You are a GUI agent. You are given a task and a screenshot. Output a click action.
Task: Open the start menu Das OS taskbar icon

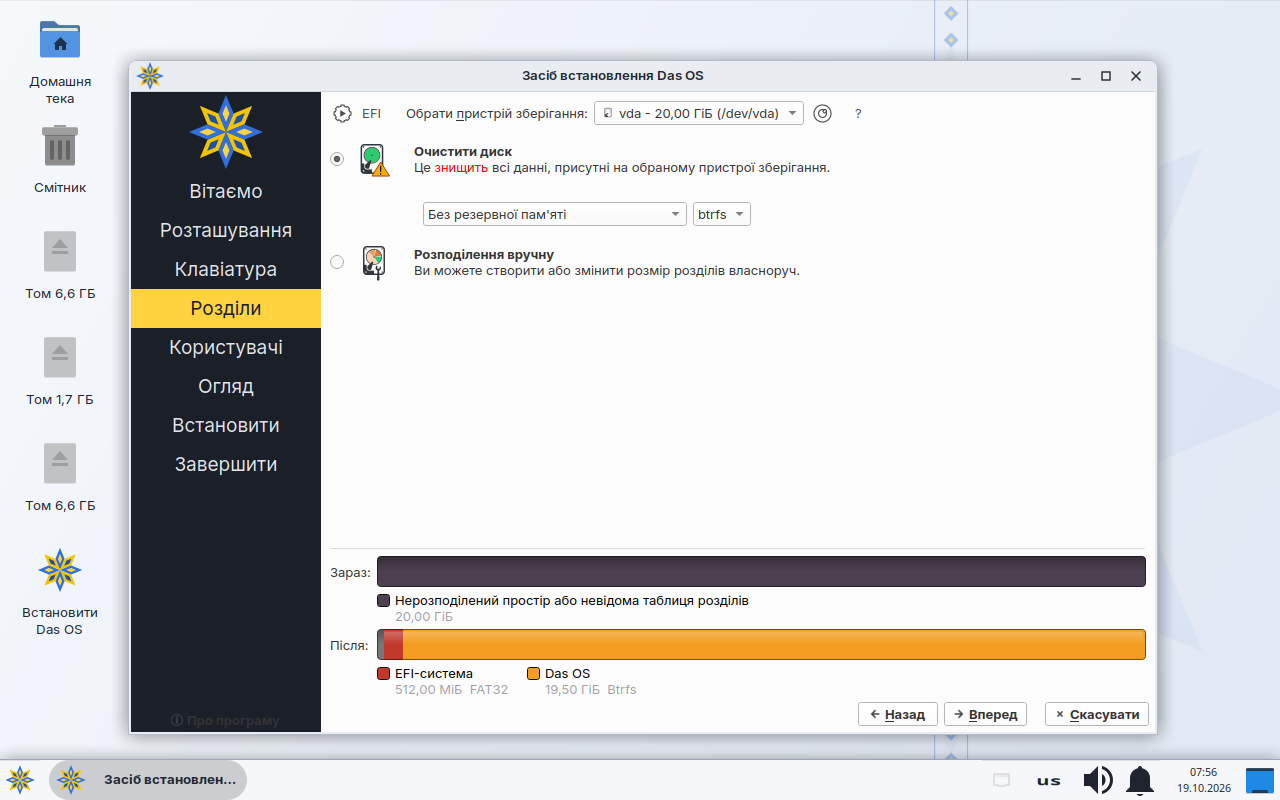point(20,780)
